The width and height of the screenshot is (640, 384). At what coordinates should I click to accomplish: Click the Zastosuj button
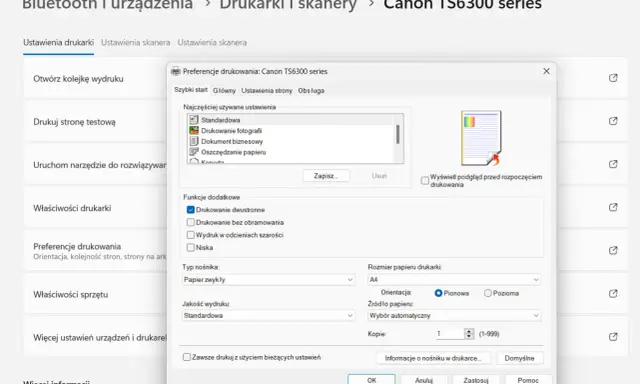click(x=476, y=380)
